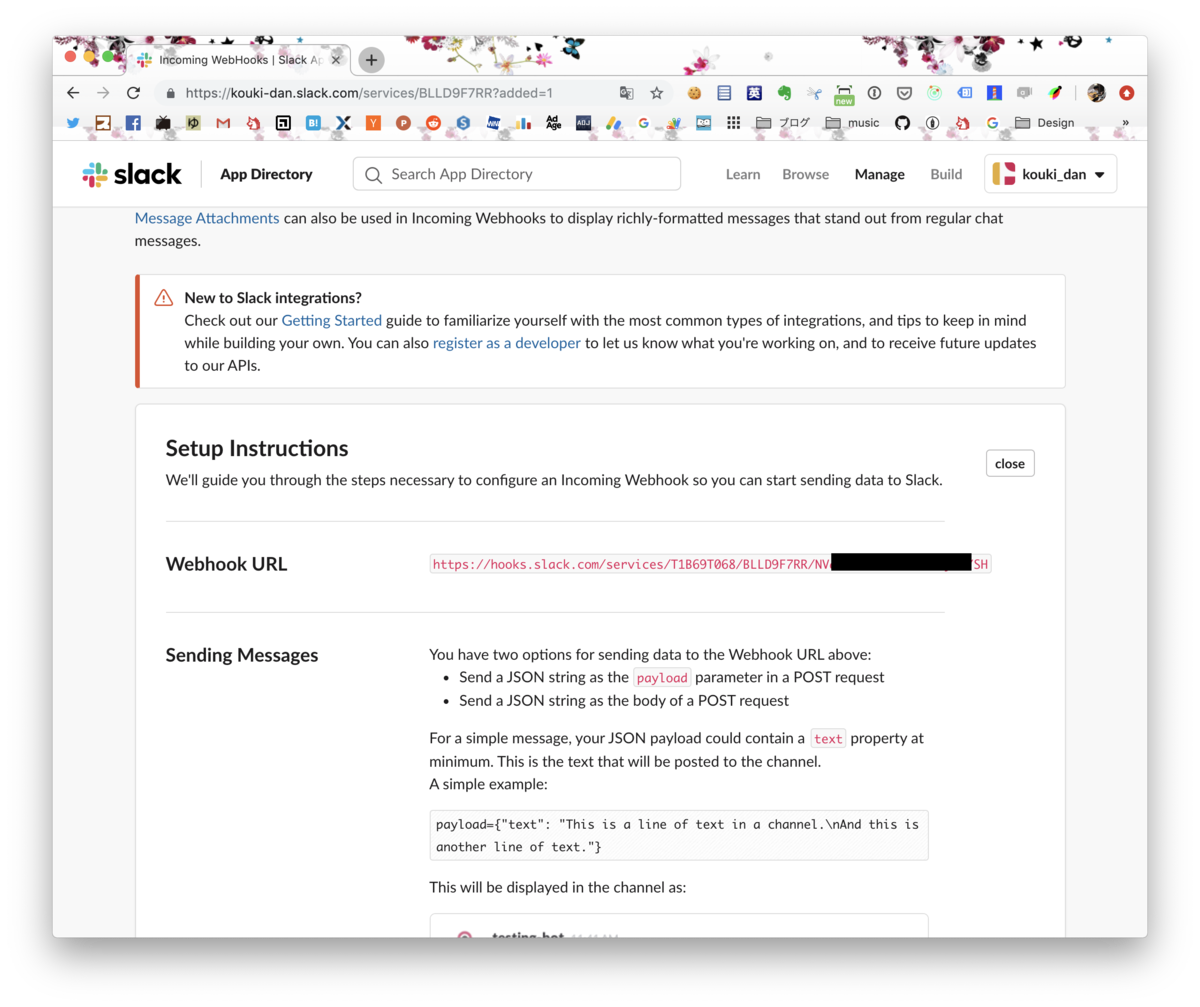1200x1007 pixels.
Task: Open the cookie extension icon
Action: (x=694, y=92)
